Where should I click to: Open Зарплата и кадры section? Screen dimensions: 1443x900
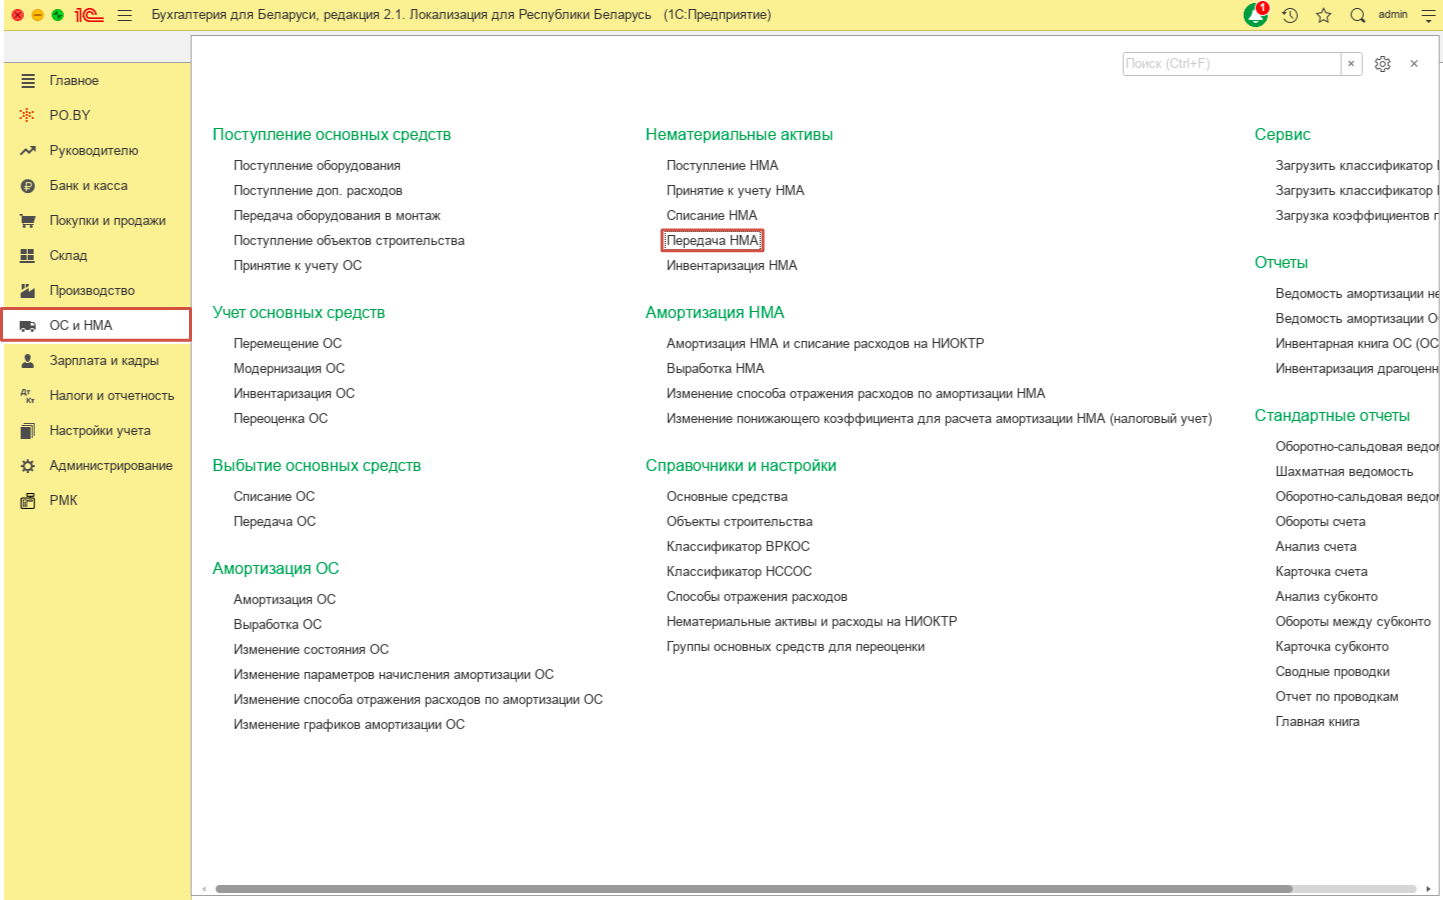point(104,361)
